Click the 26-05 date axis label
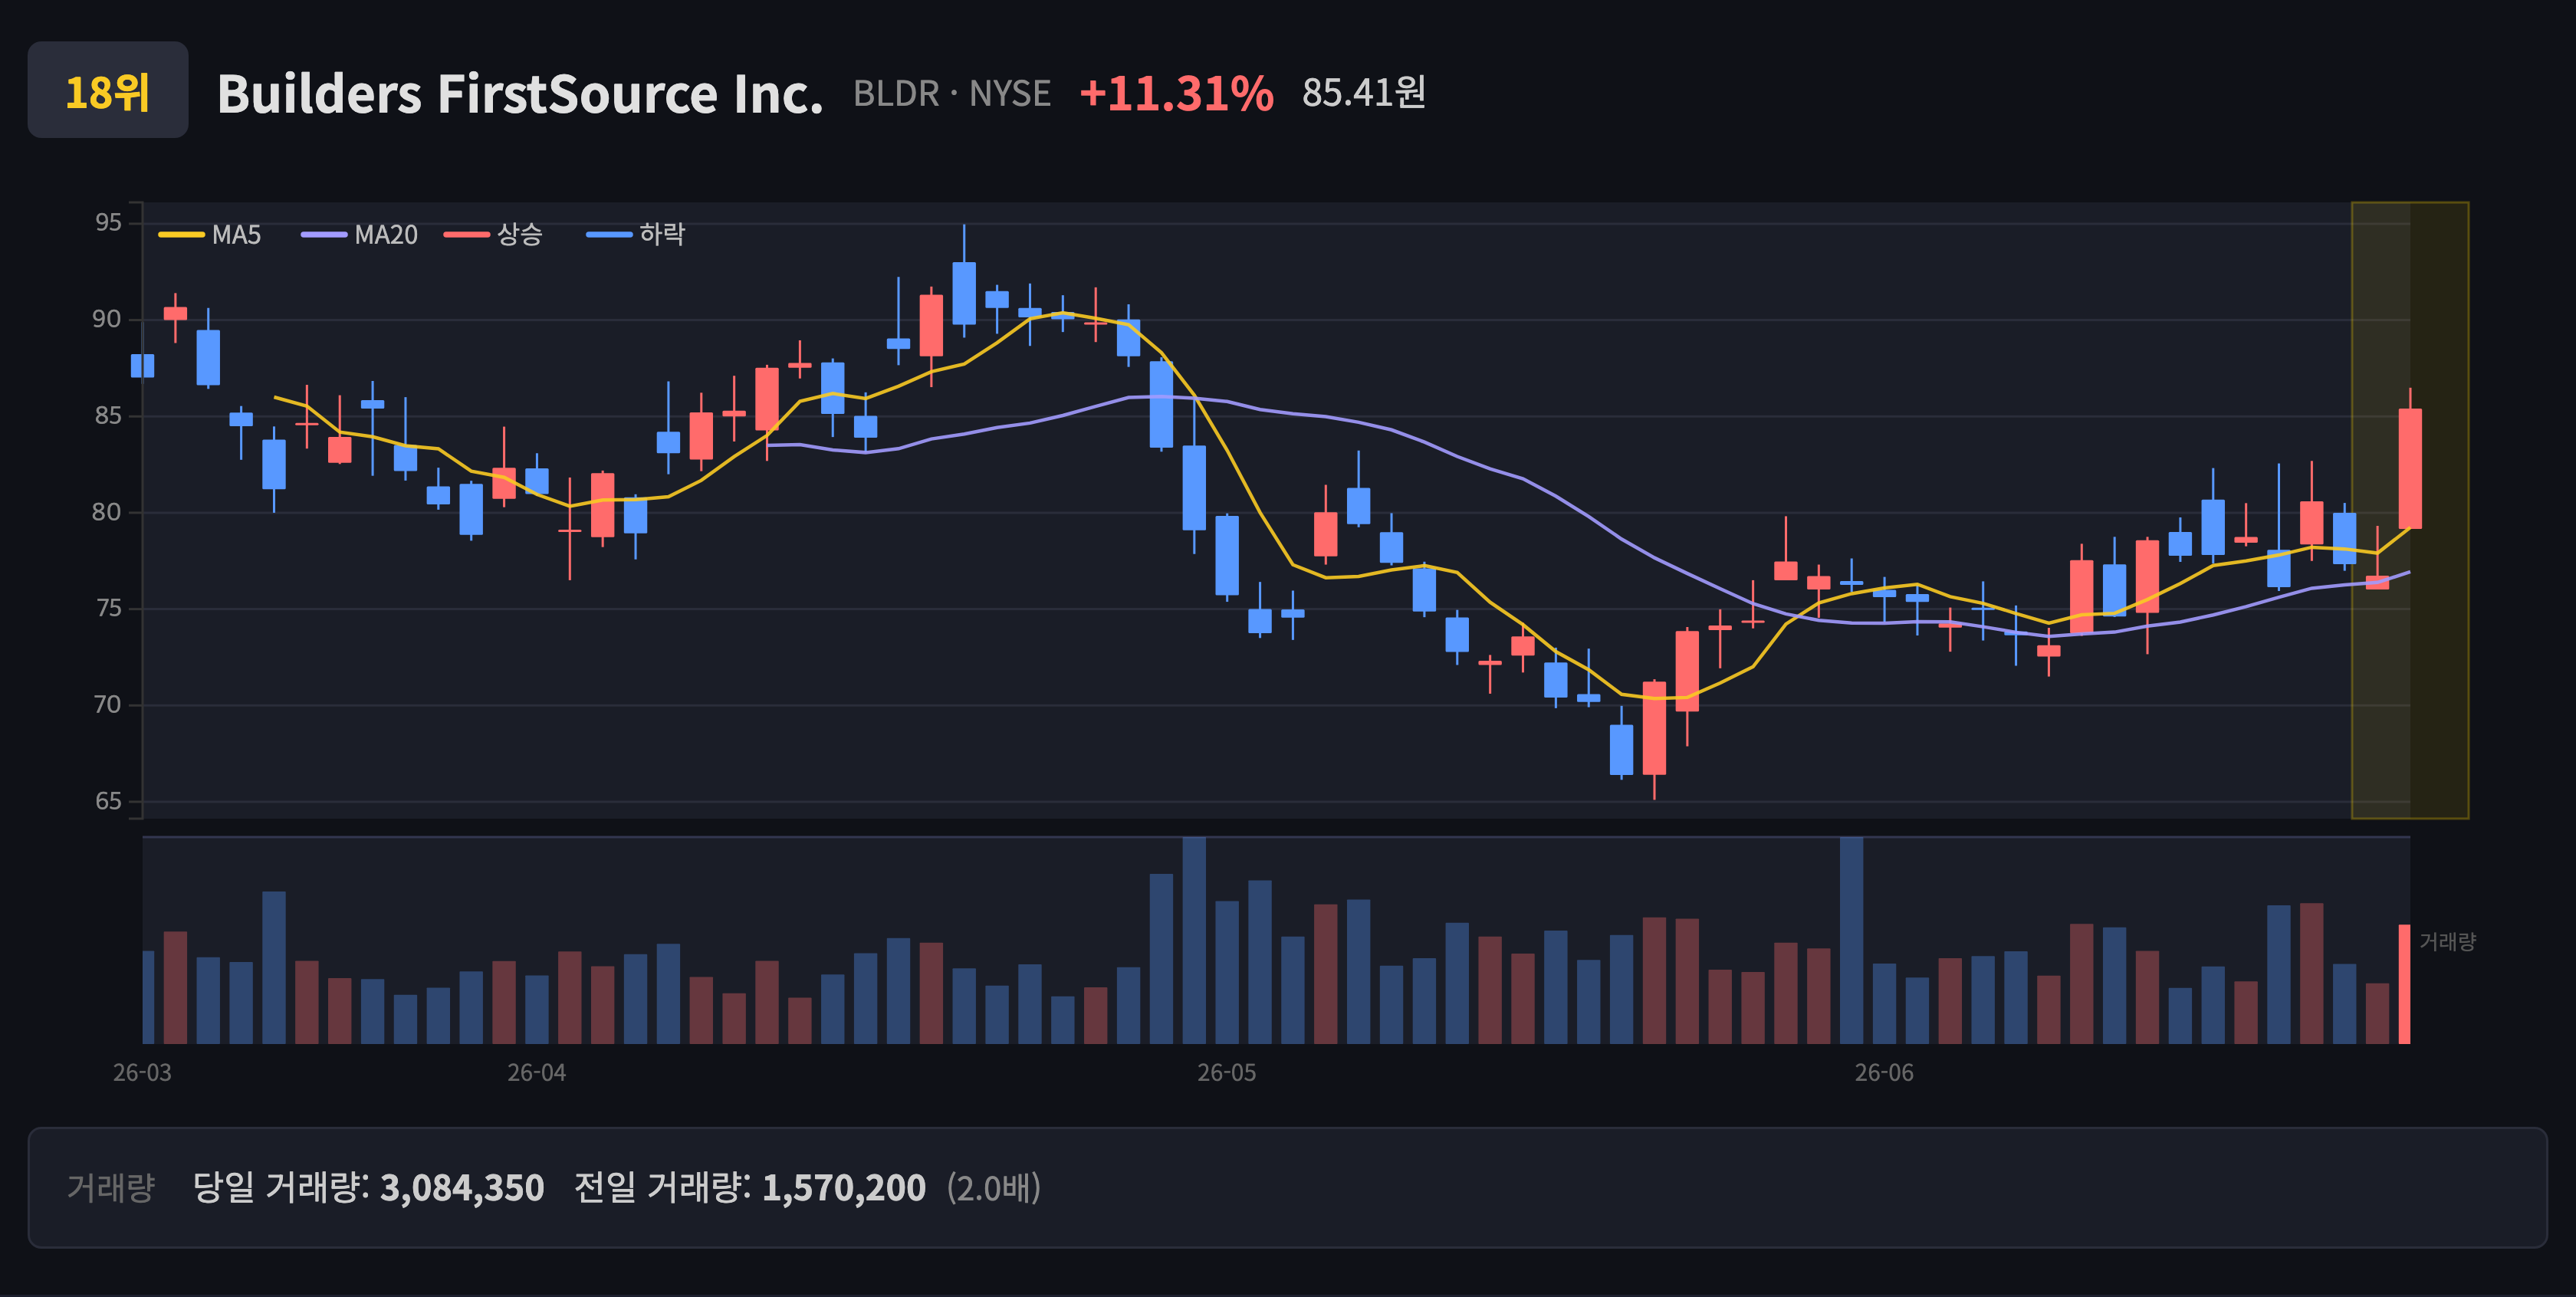 point(1227,1073)
